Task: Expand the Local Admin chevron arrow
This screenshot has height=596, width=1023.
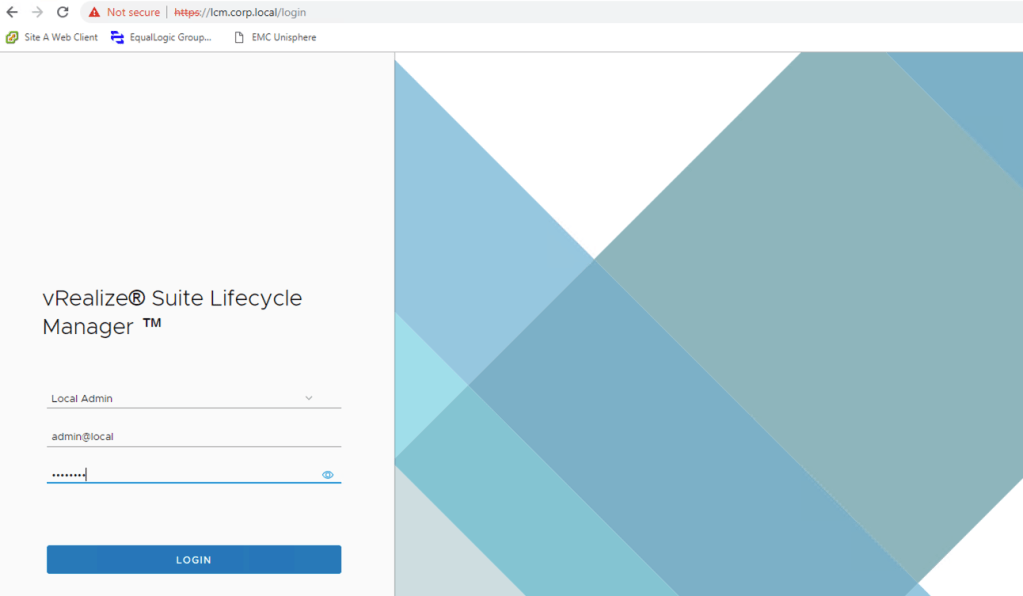Action: [x=309, y=398]
